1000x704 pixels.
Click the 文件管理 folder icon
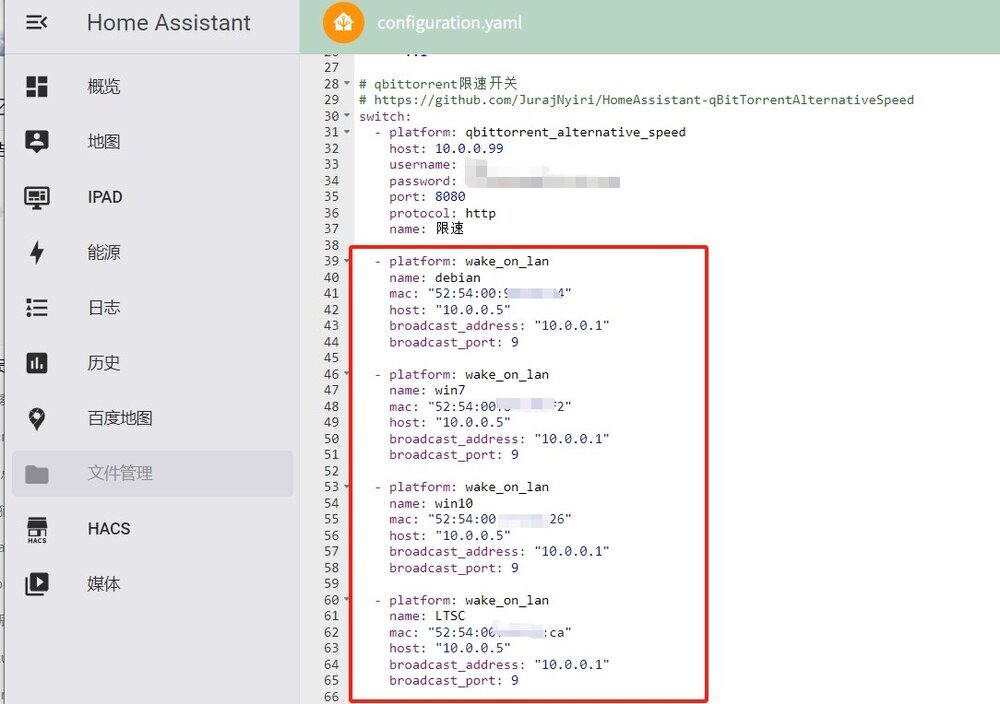(x=37, y=474)
